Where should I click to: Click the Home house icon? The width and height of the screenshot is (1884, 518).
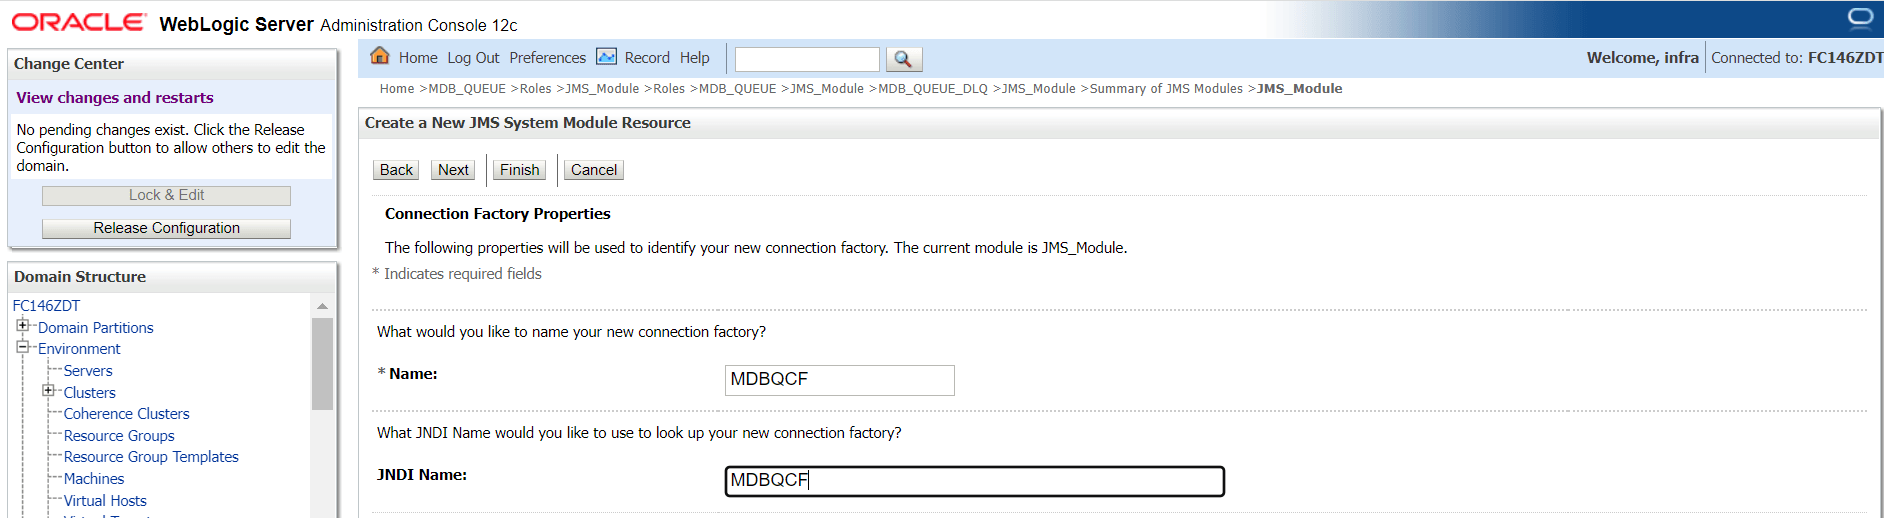pos(380,56)
